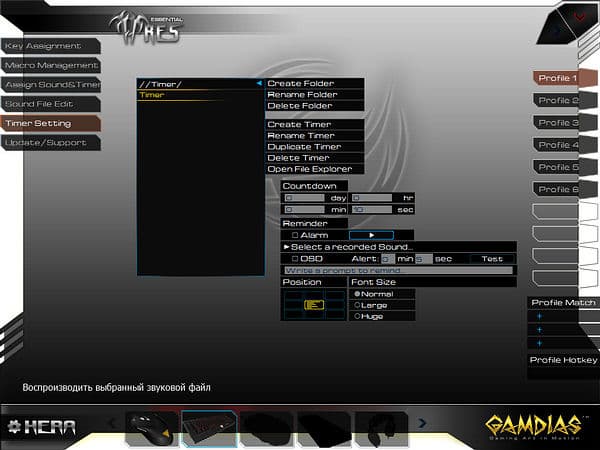Switch to Profile 6
This screenshot has width=600, height=450.
tap(565, 189)
